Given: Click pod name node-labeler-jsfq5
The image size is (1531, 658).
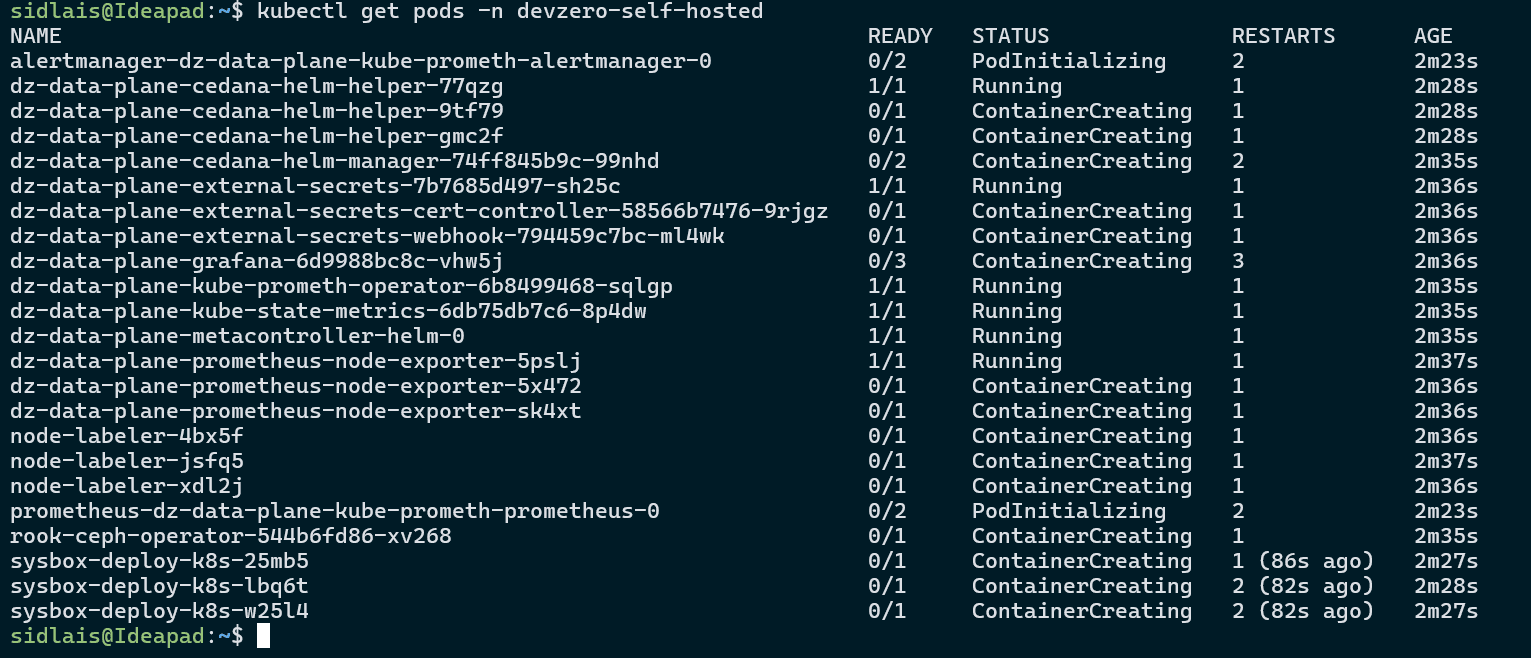Looking at the screenshot, I should [127, 461].
